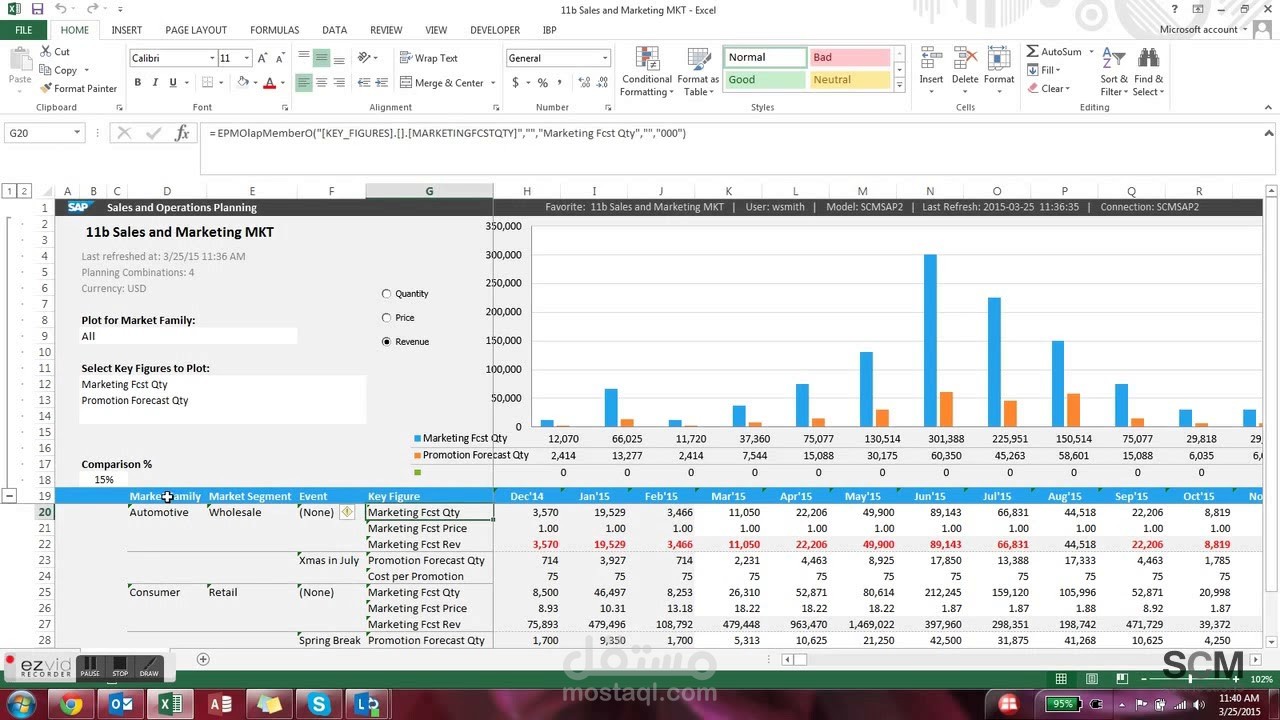Cut the selected cell contents
The width and height of the screenshot is (1280, 720).
[x=55, y=51]
